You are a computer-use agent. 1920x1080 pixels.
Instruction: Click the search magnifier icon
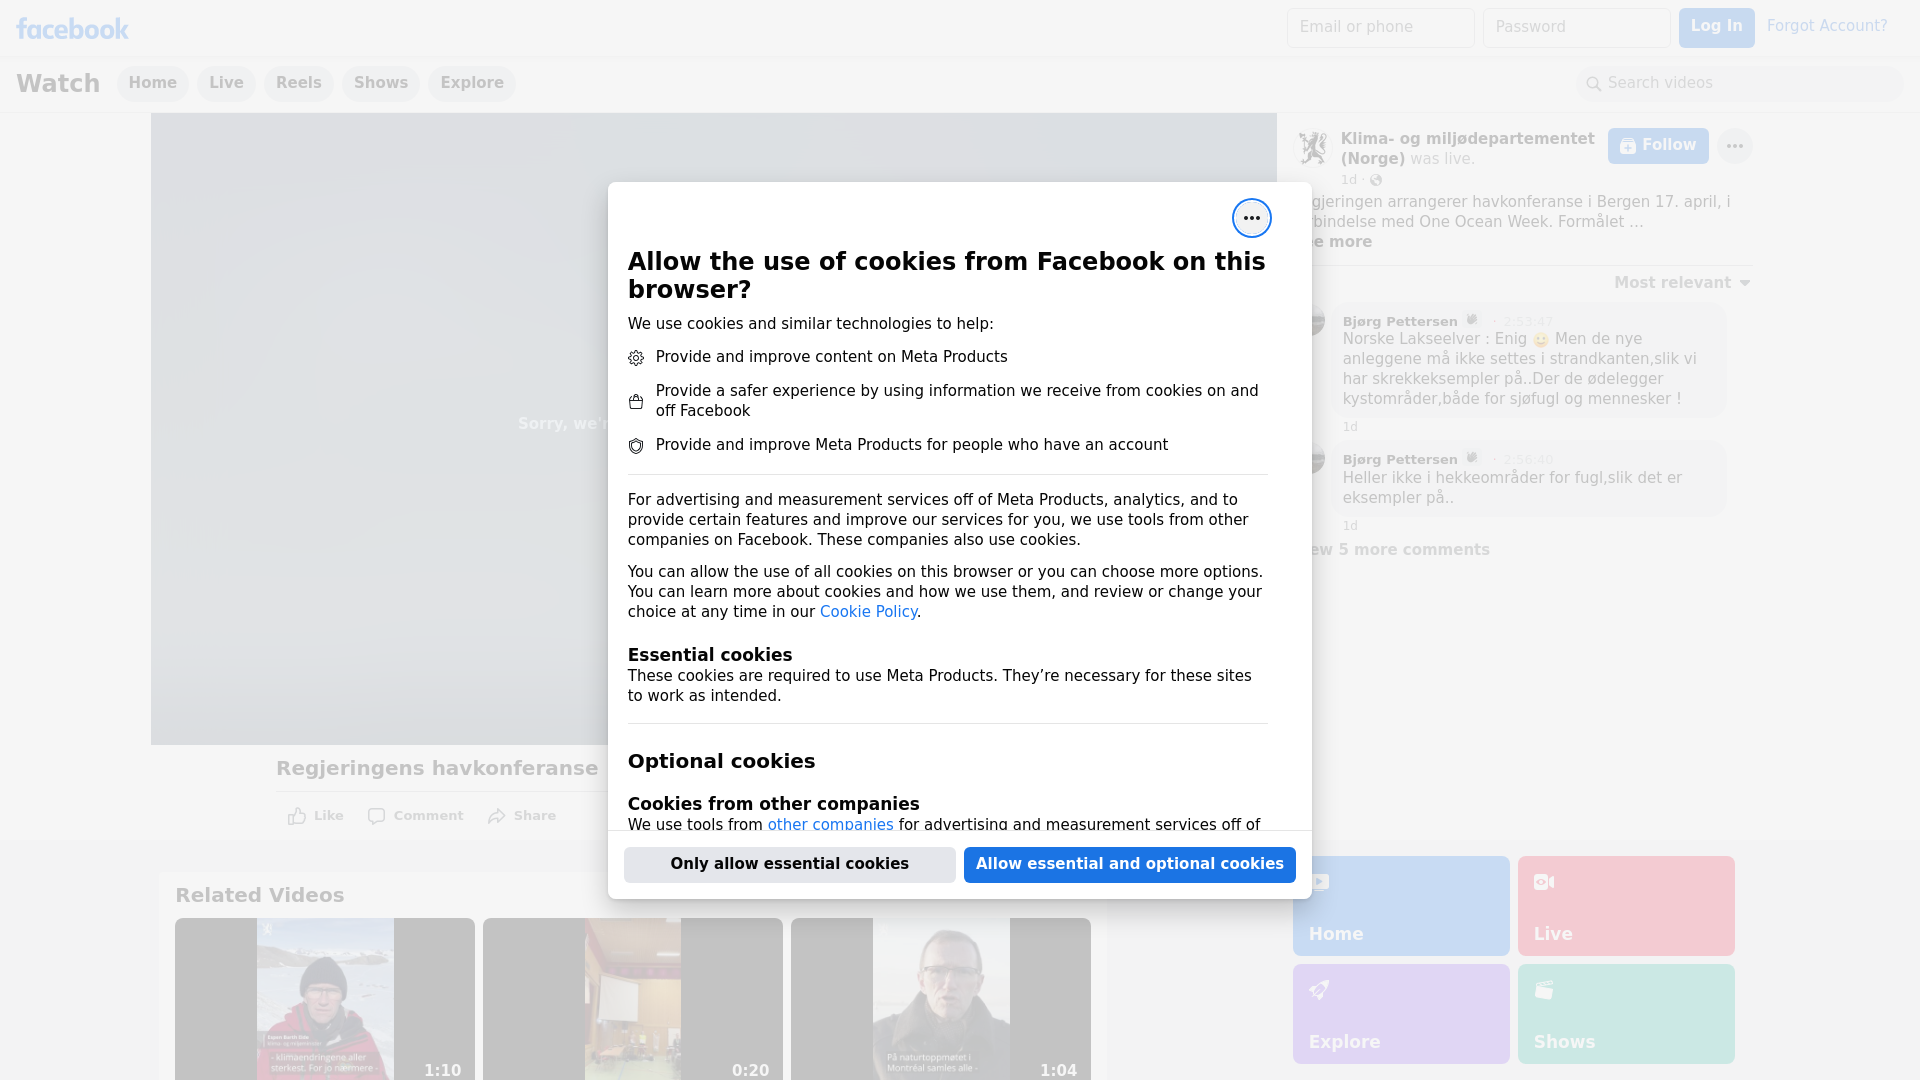pos(1594,84)
